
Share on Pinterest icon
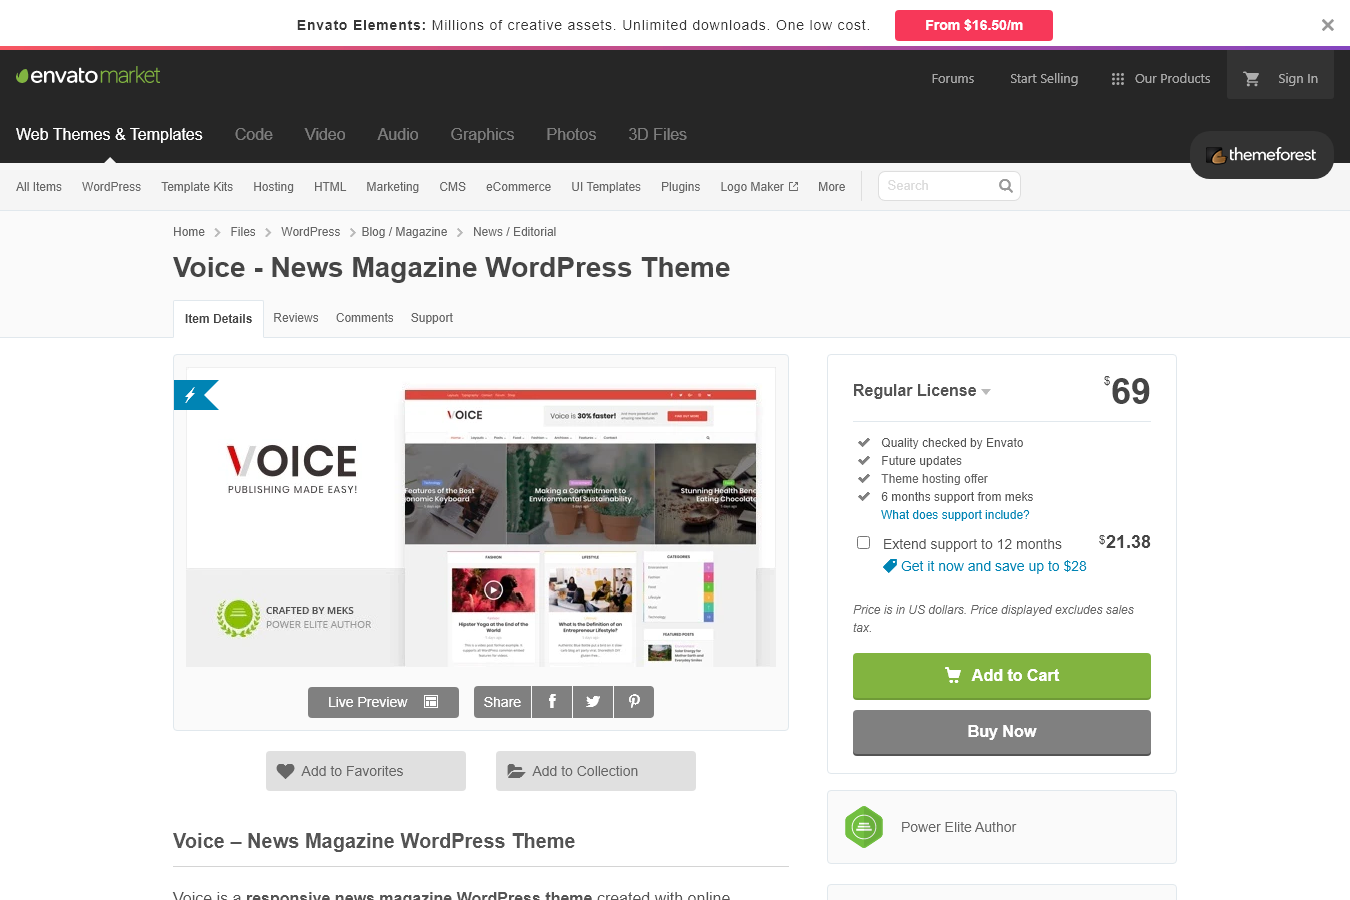[634, 702]
